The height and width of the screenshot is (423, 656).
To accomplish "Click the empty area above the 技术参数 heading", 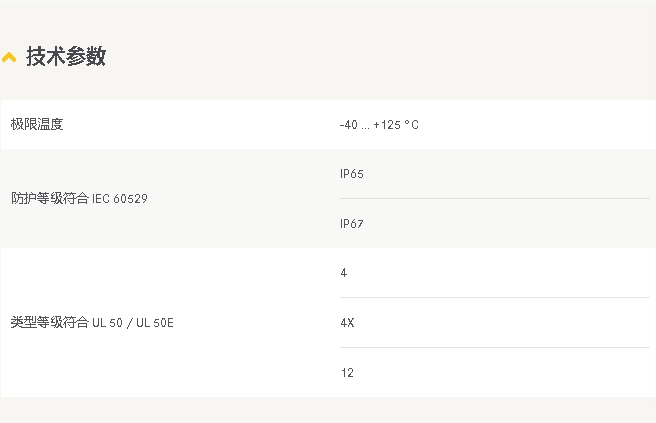I will [328, 19].
